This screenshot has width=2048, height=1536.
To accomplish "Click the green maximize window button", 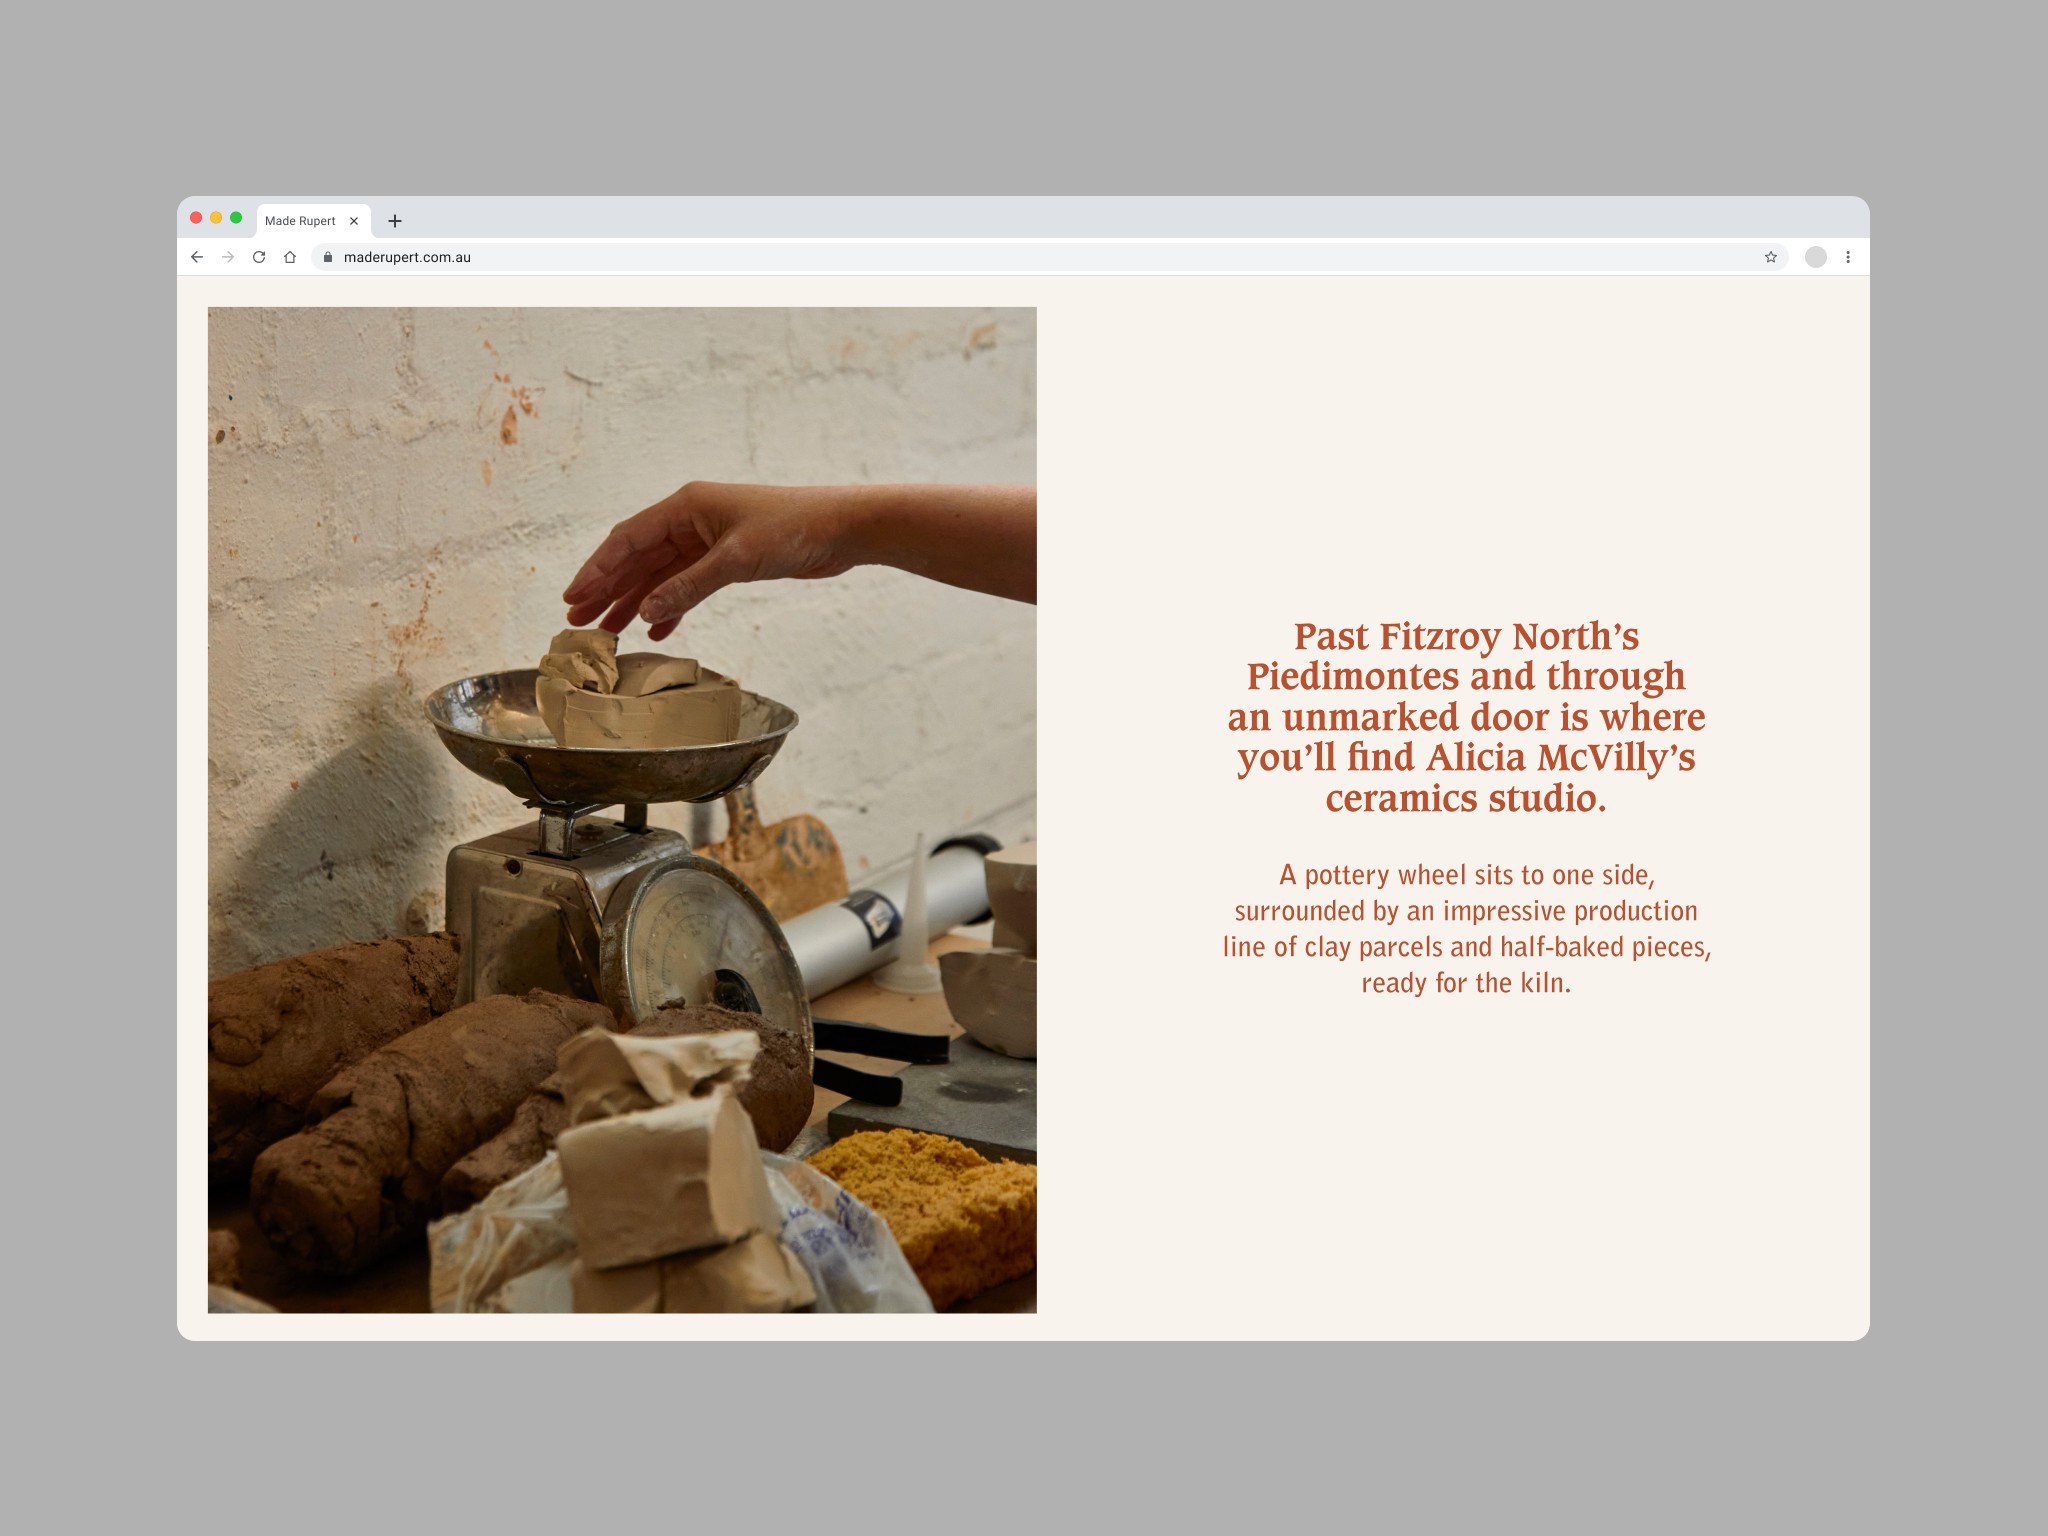I will (236, 218).
